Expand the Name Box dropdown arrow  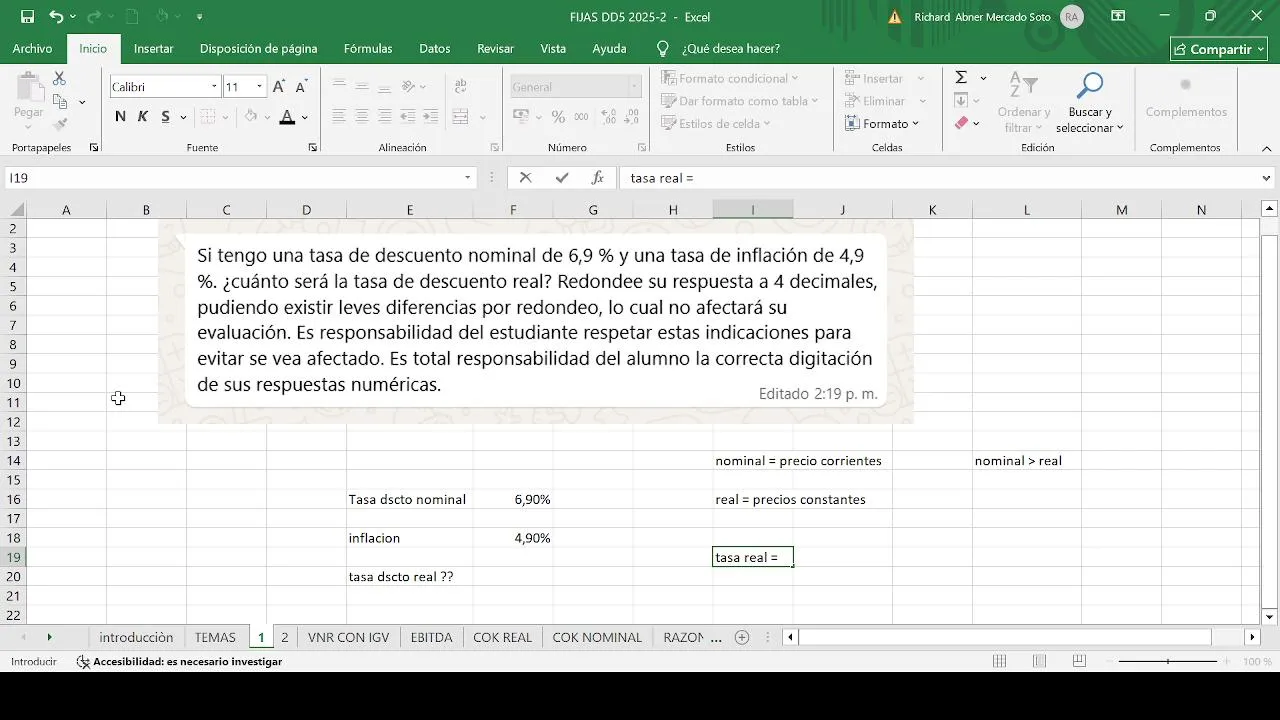[467, 178]
